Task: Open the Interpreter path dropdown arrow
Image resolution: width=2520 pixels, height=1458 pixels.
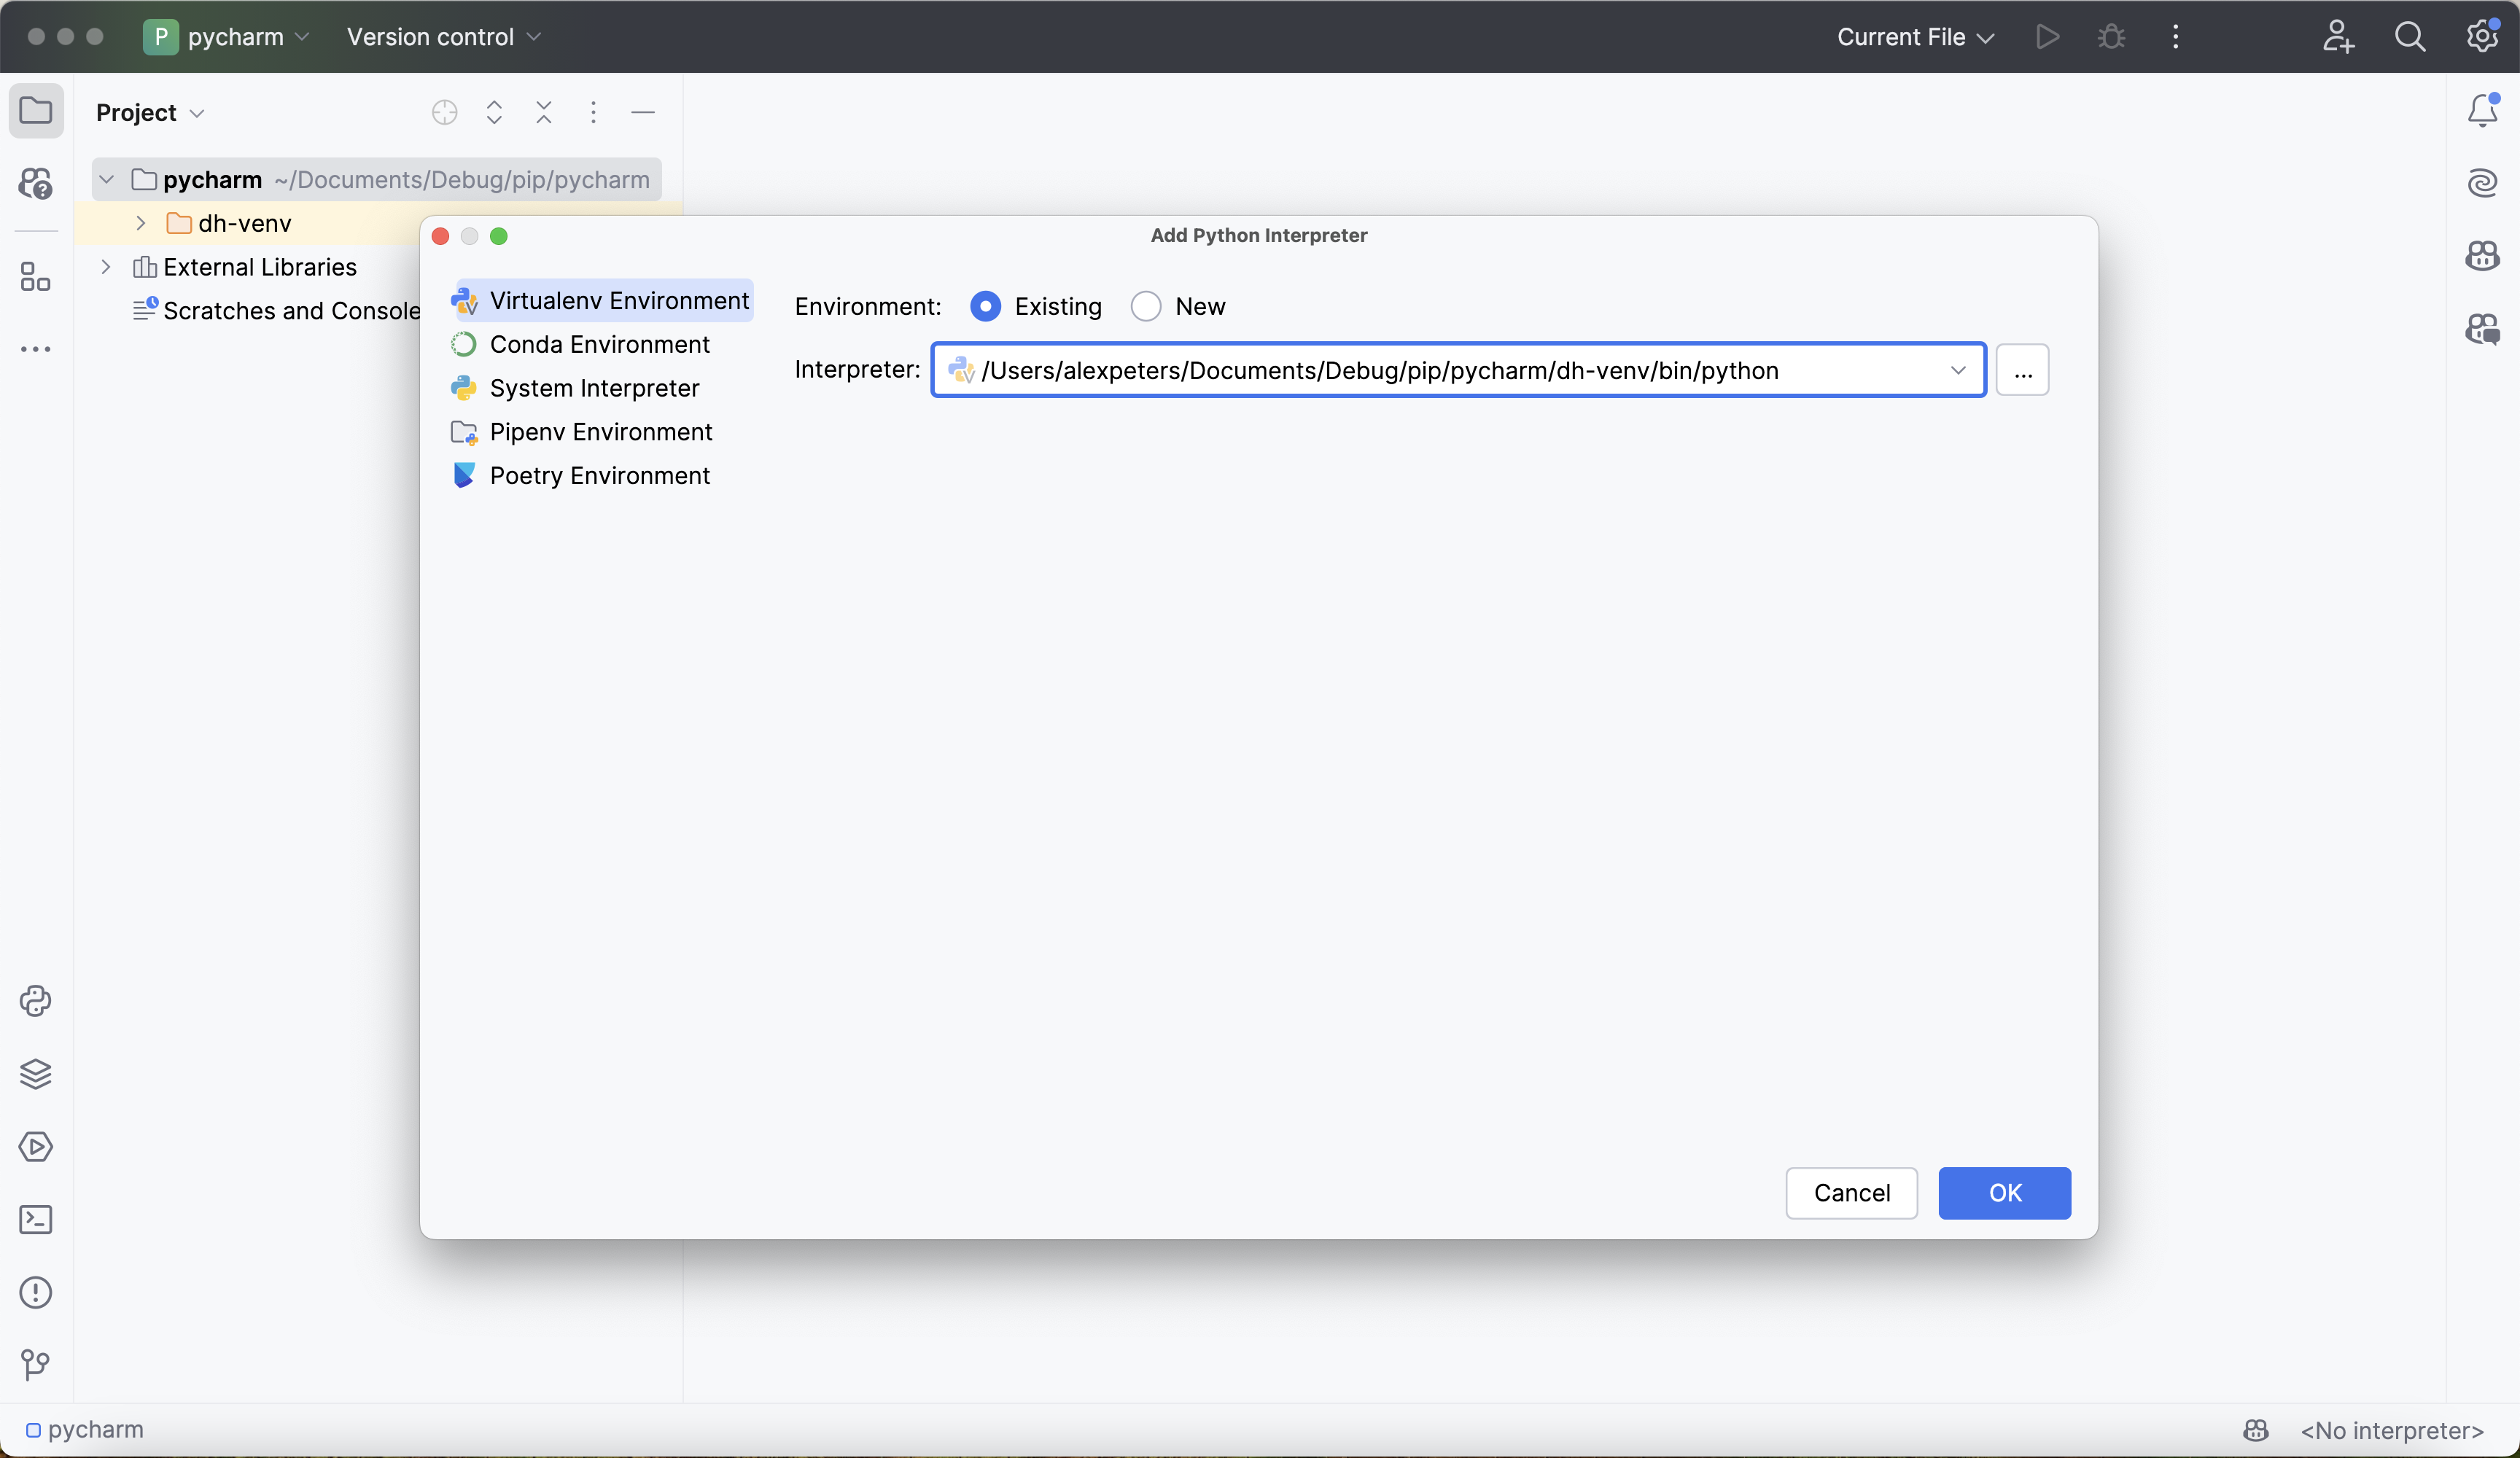Action: pyautogui.click(x=1957, y=370)
